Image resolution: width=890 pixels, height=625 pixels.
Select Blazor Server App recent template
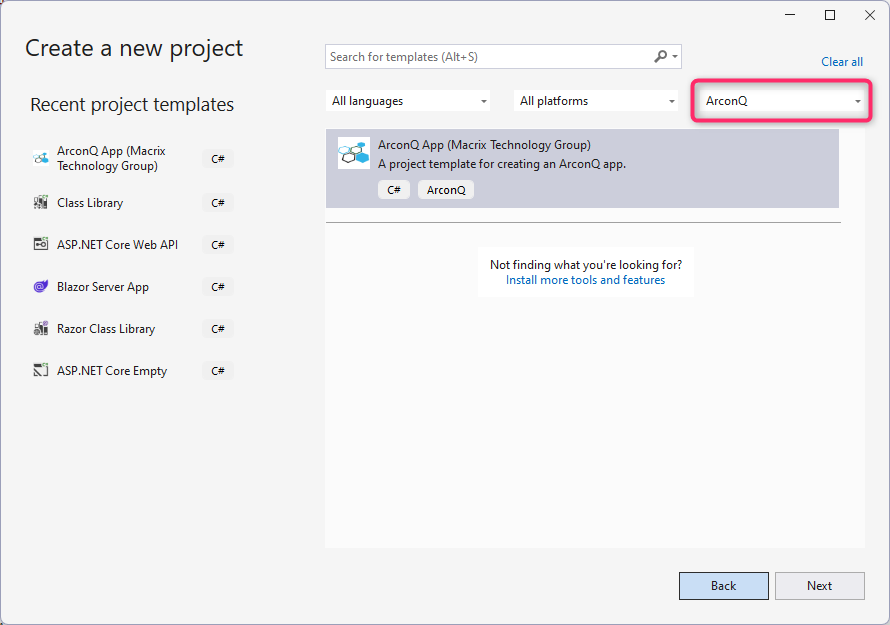coord(133,287)
